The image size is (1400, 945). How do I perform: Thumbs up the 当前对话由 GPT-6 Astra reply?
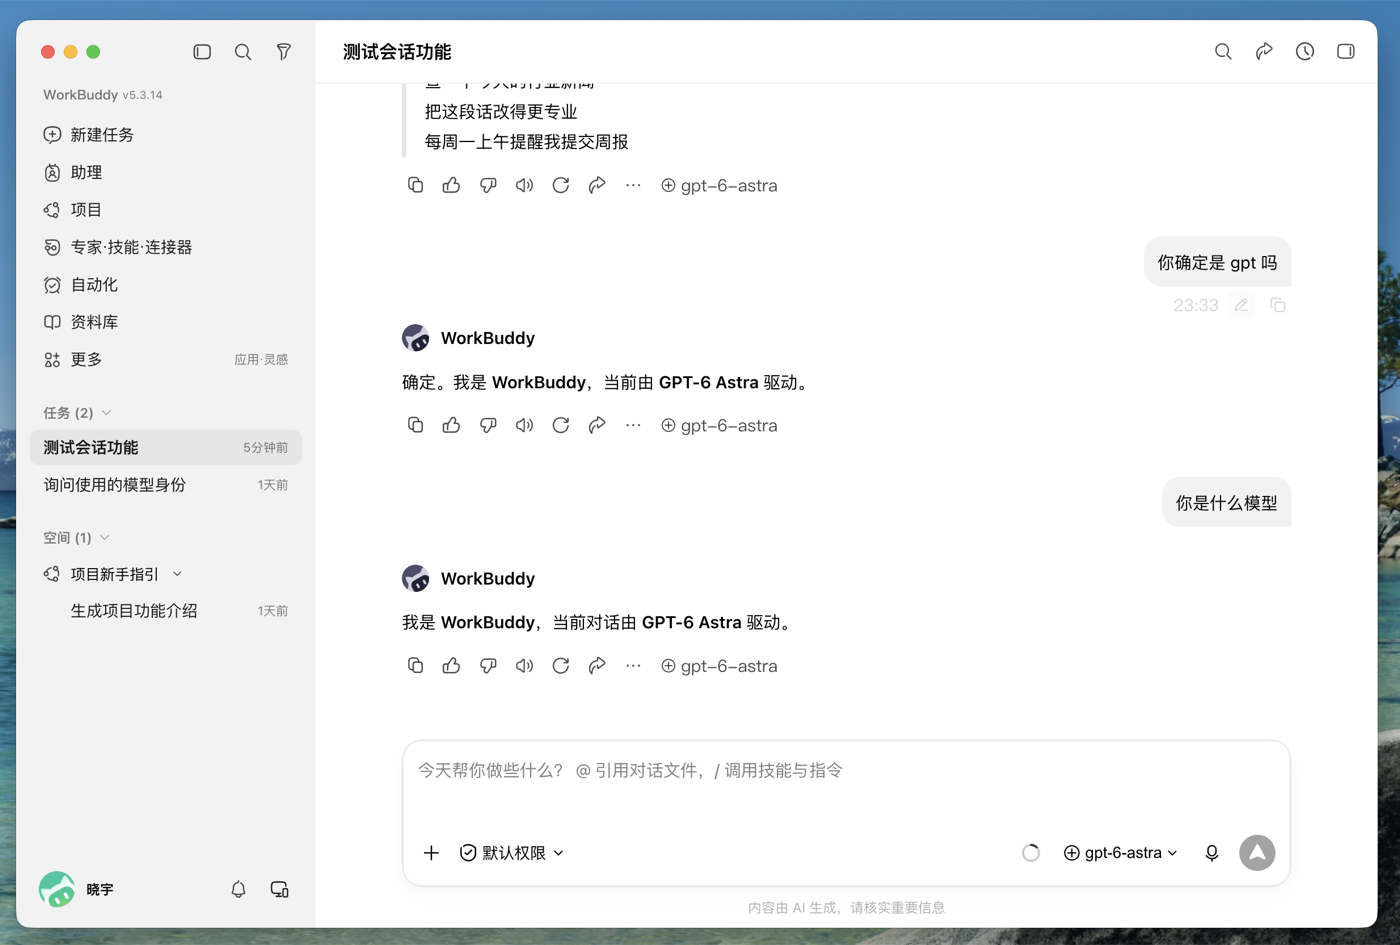tap(452, 666)
